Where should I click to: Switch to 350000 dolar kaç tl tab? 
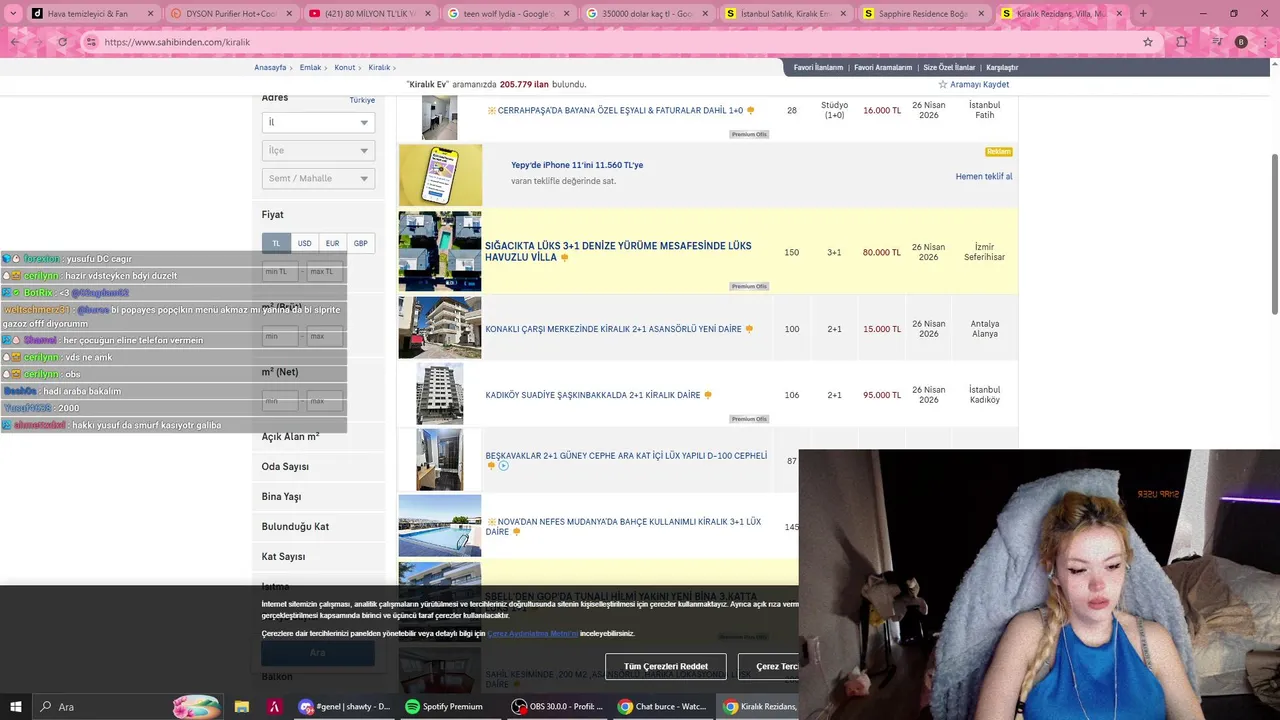pyautogui.click(x=645, y=13)
